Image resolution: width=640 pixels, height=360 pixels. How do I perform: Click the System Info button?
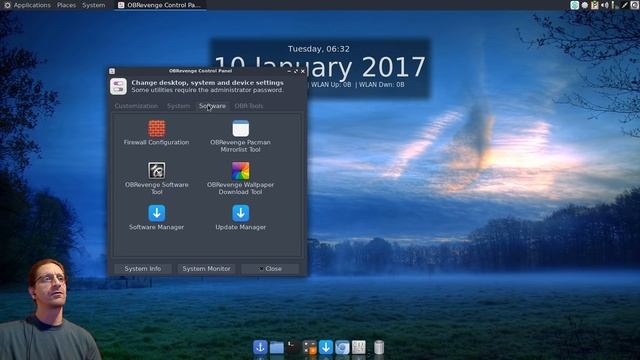click(x=143, y=269)
